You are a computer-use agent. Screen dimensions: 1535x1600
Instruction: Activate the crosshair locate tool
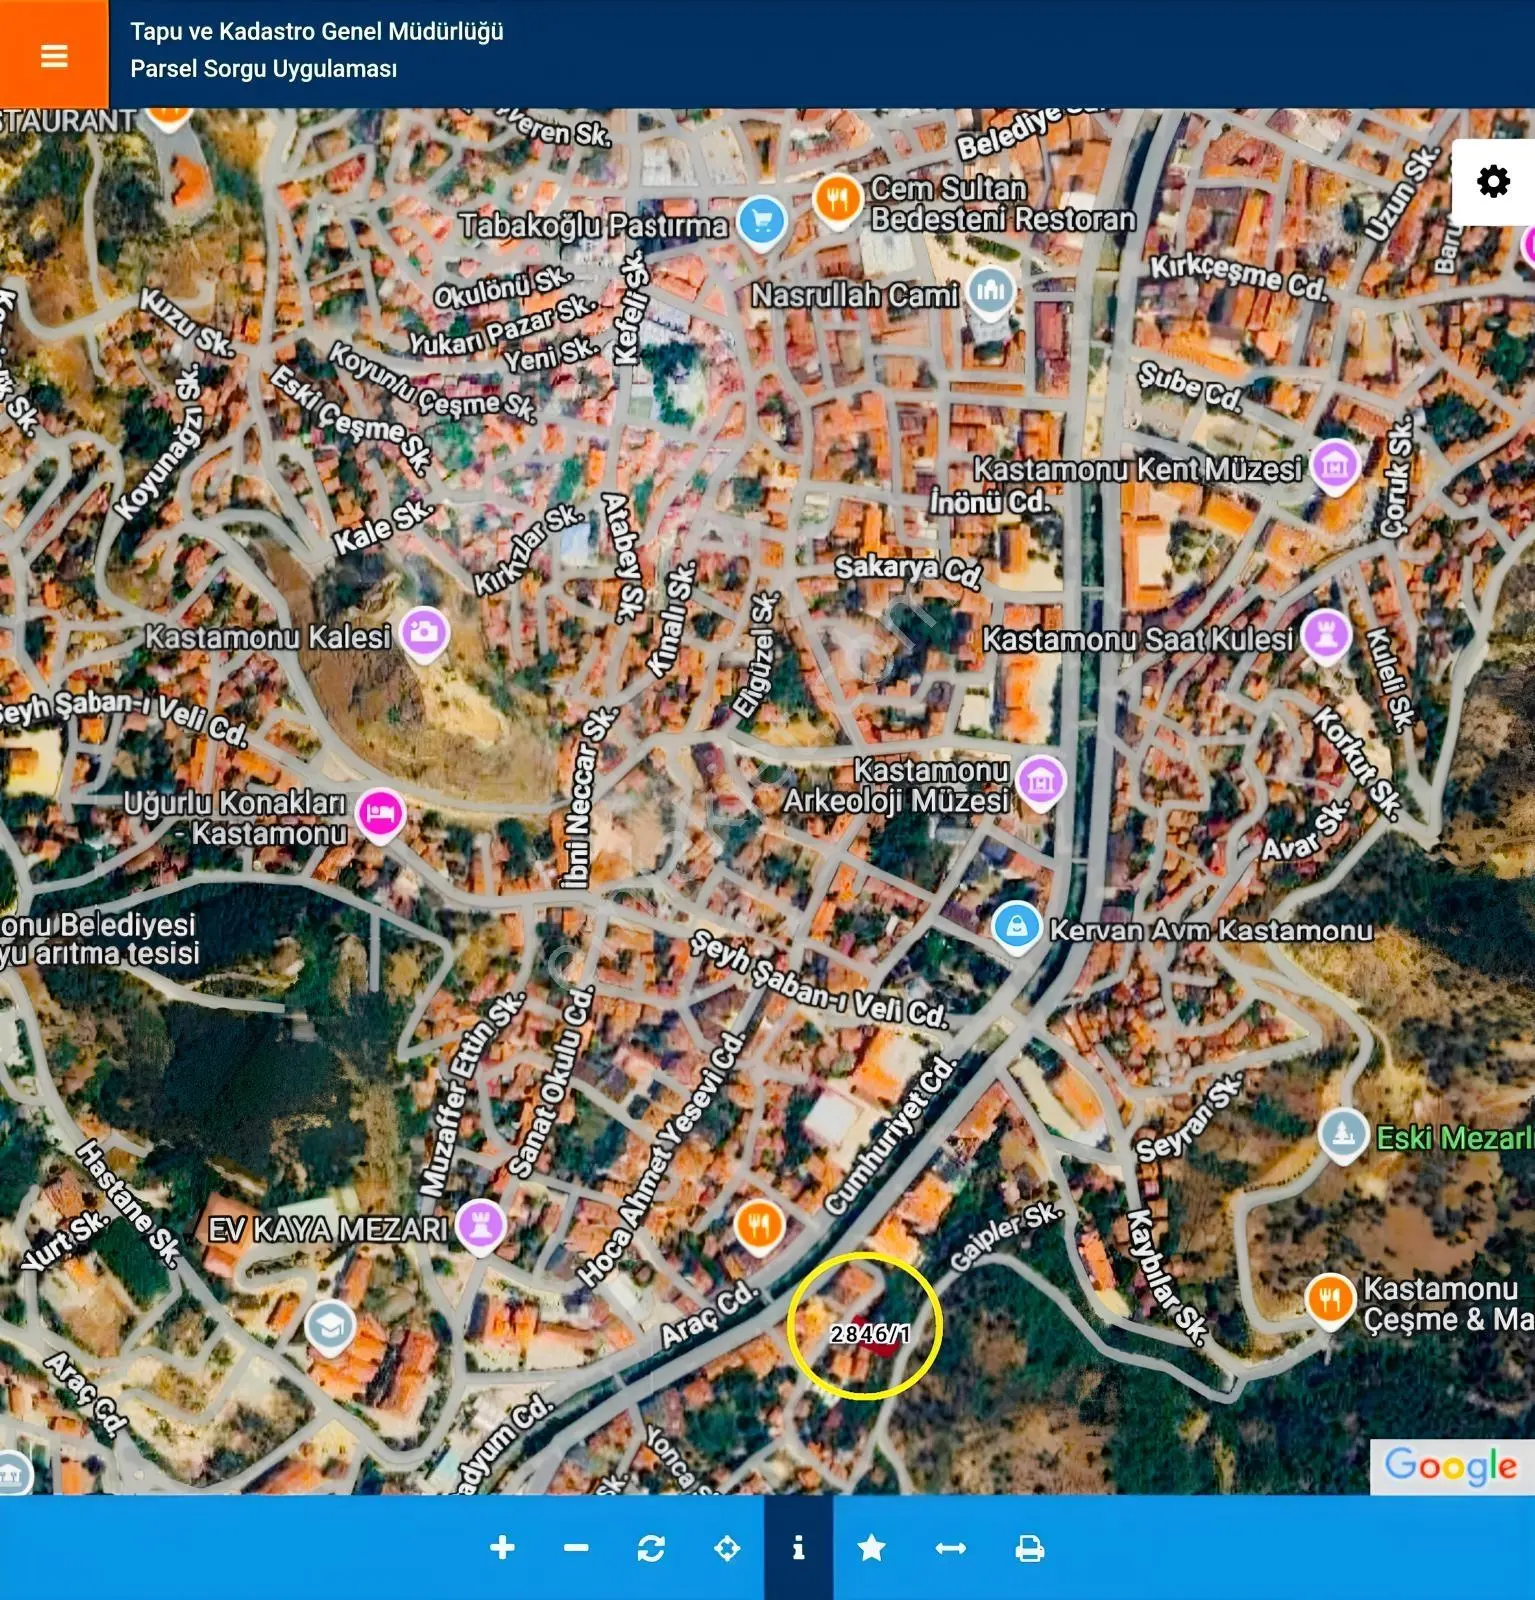[727, 1548]
